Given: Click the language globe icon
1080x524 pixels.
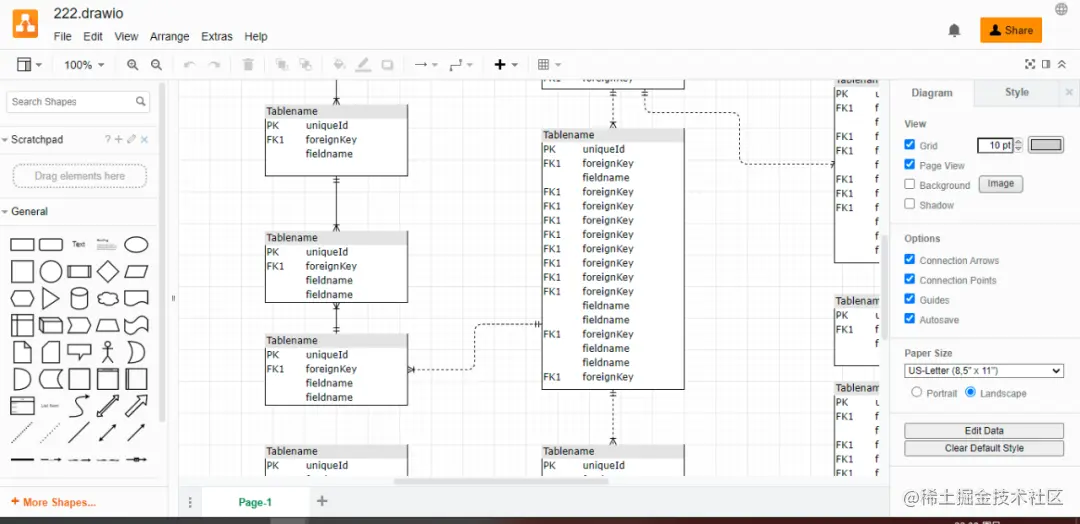Looking at the screenshot, I should [1061, 9].
